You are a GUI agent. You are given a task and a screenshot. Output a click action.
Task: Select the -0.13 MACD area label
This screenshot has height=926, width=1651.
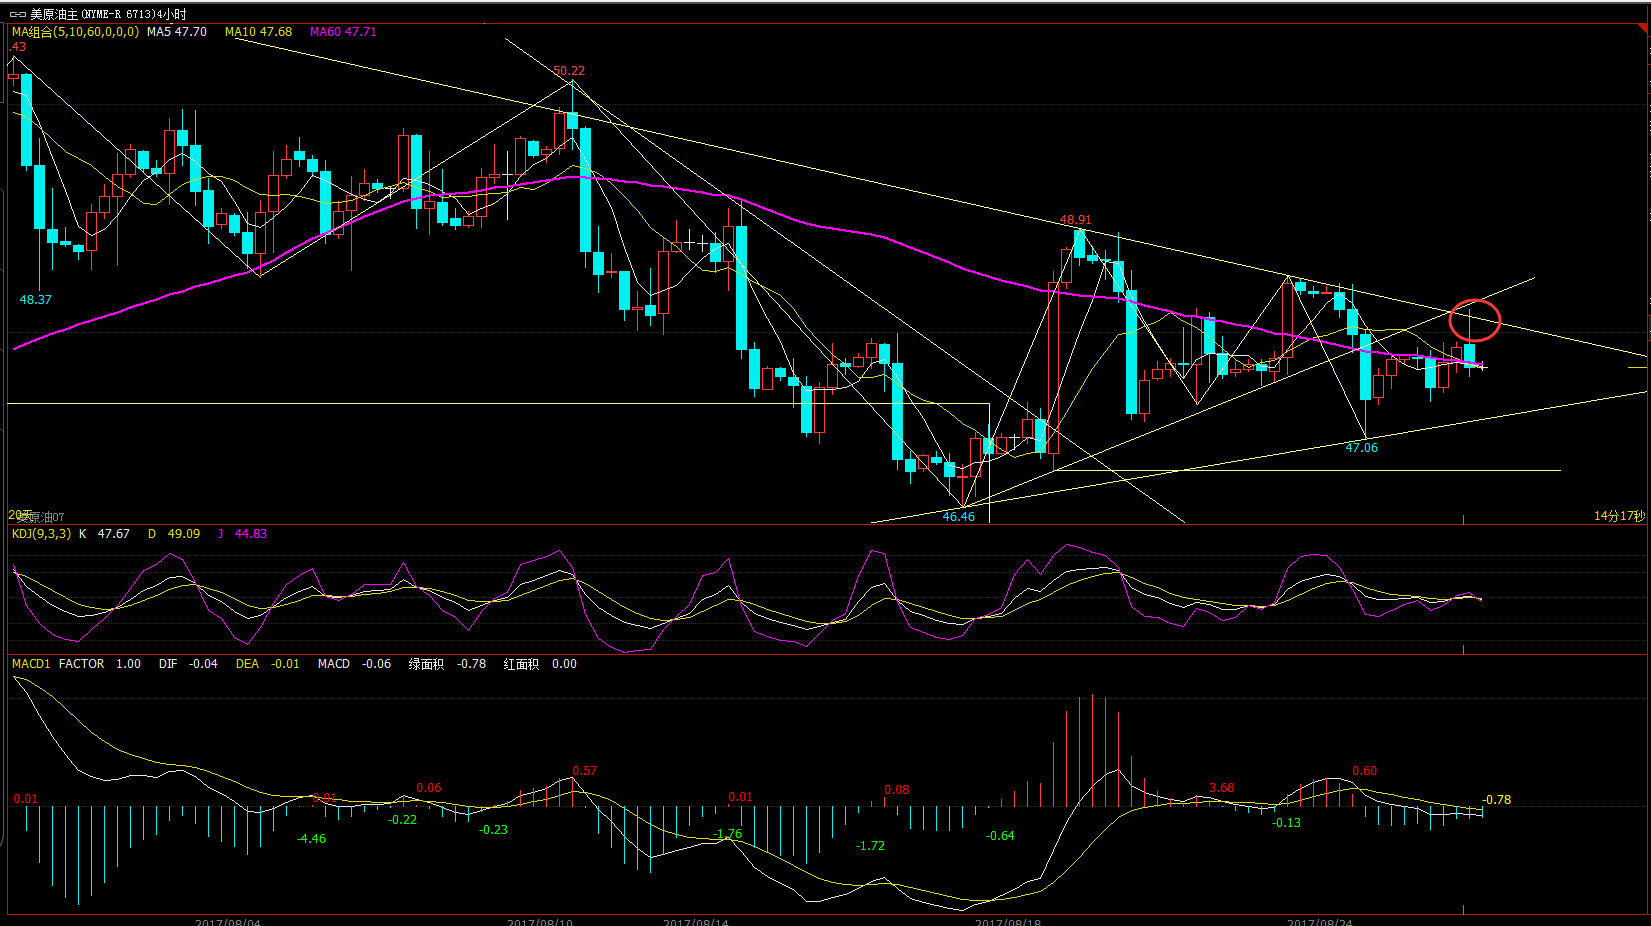(1286, 823)
